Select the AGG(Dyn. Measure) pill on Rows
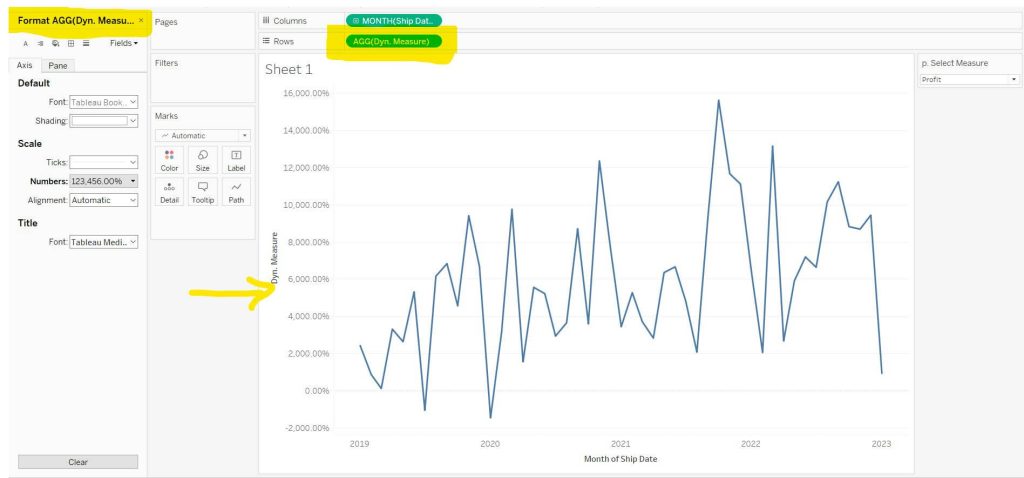 393,41
